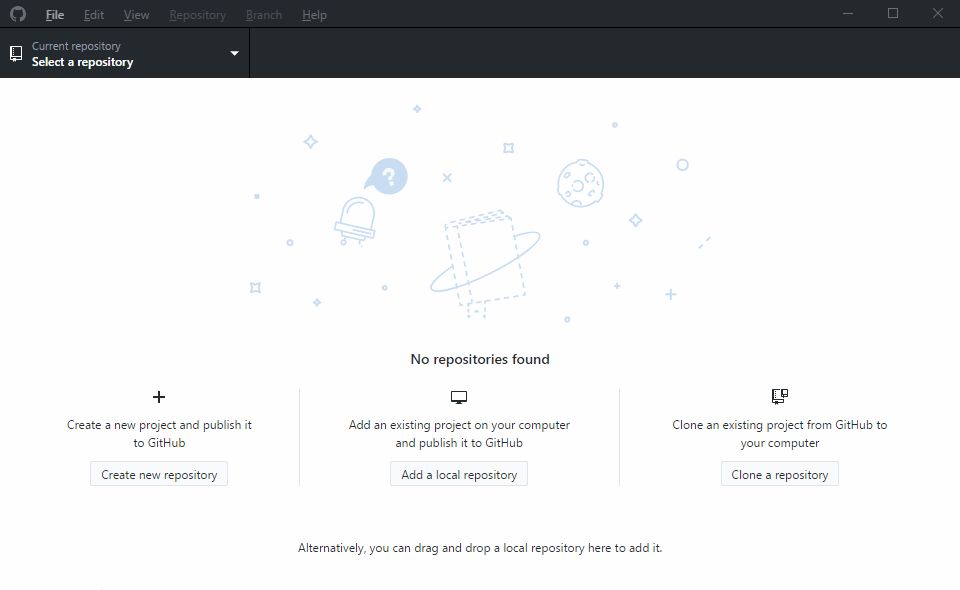The height and width of the screenshot is (590, 960).
Task: Open the Help menu
Action: click(314, 15)
